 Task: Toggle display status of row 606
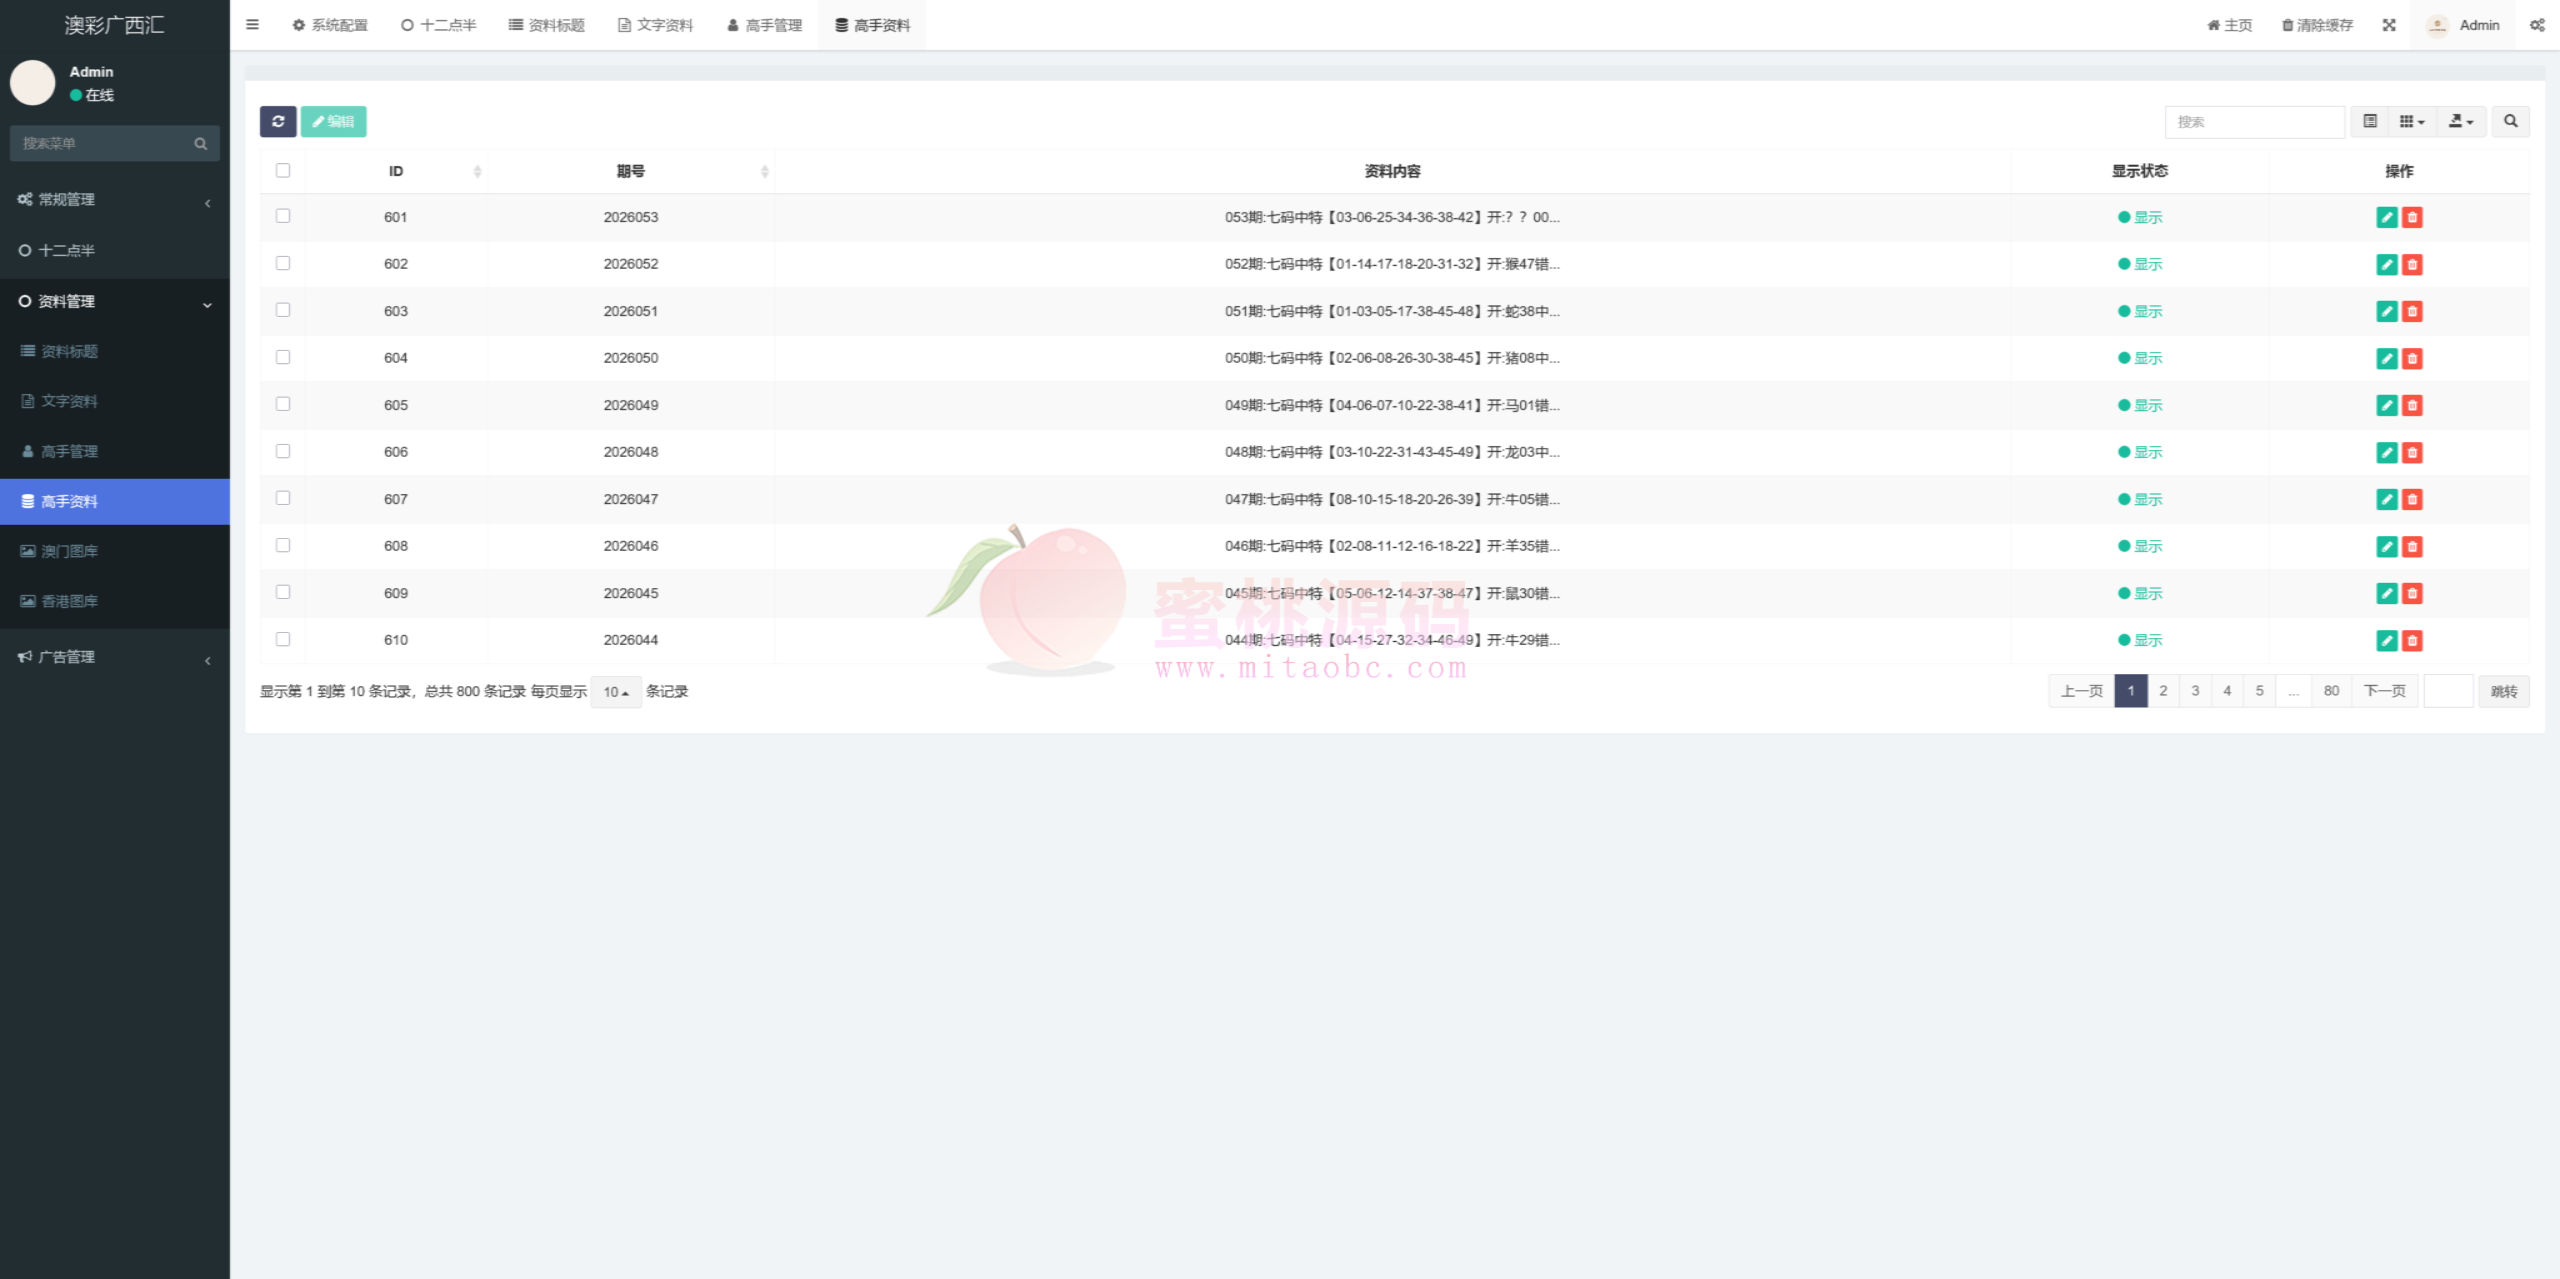(x=2139, y=452)
